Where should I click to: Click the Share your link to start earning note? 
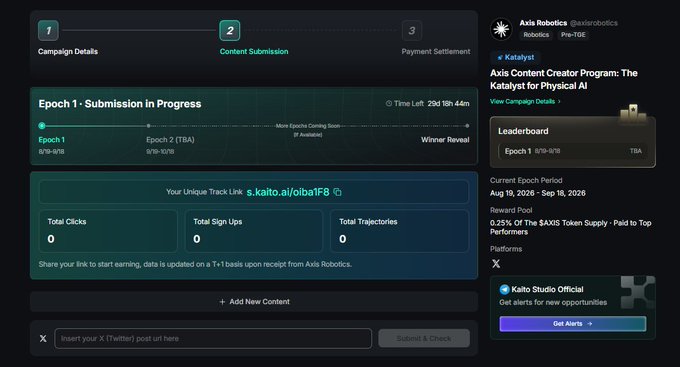point(195,264)
